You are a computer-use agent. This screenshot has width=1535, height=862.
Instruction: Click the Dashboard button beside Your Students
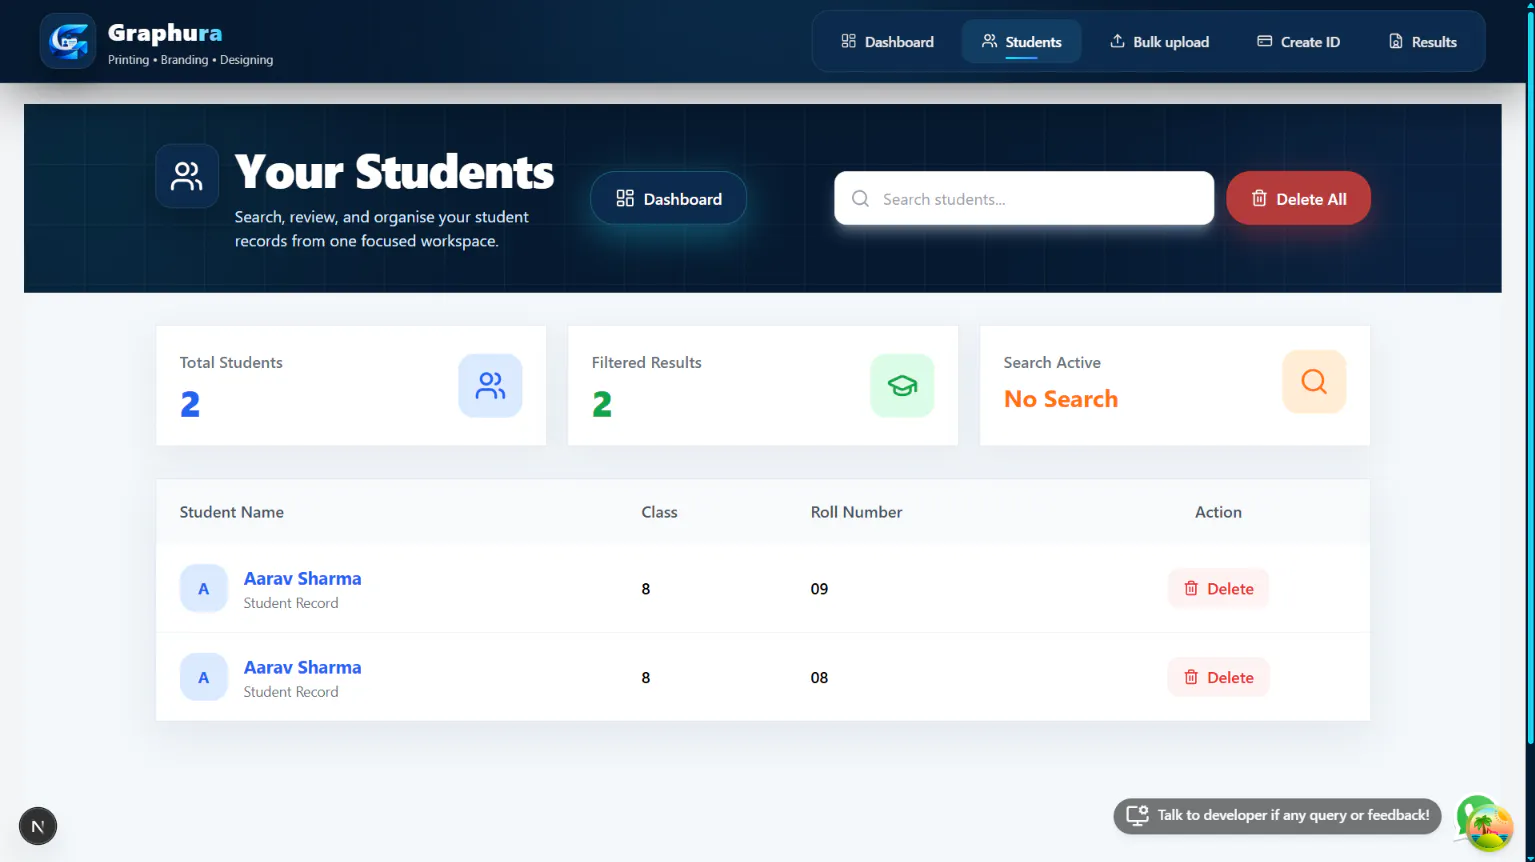tap(668, 198)
